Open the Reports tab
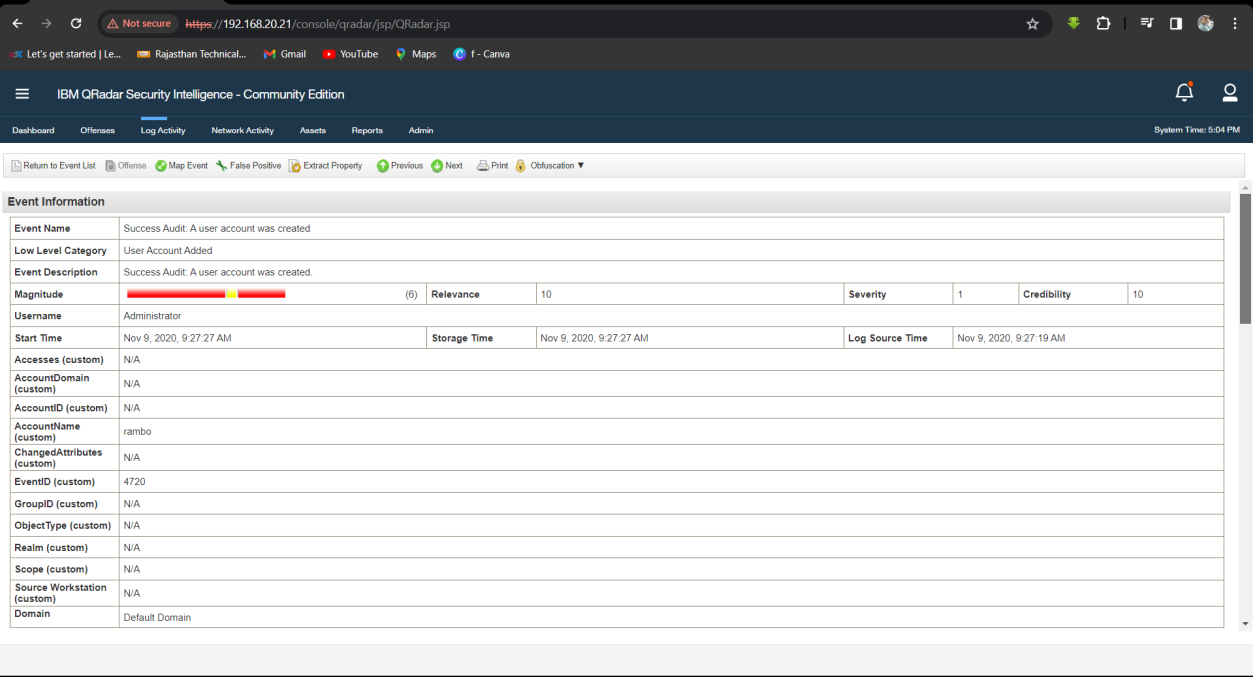 (367, 131)
